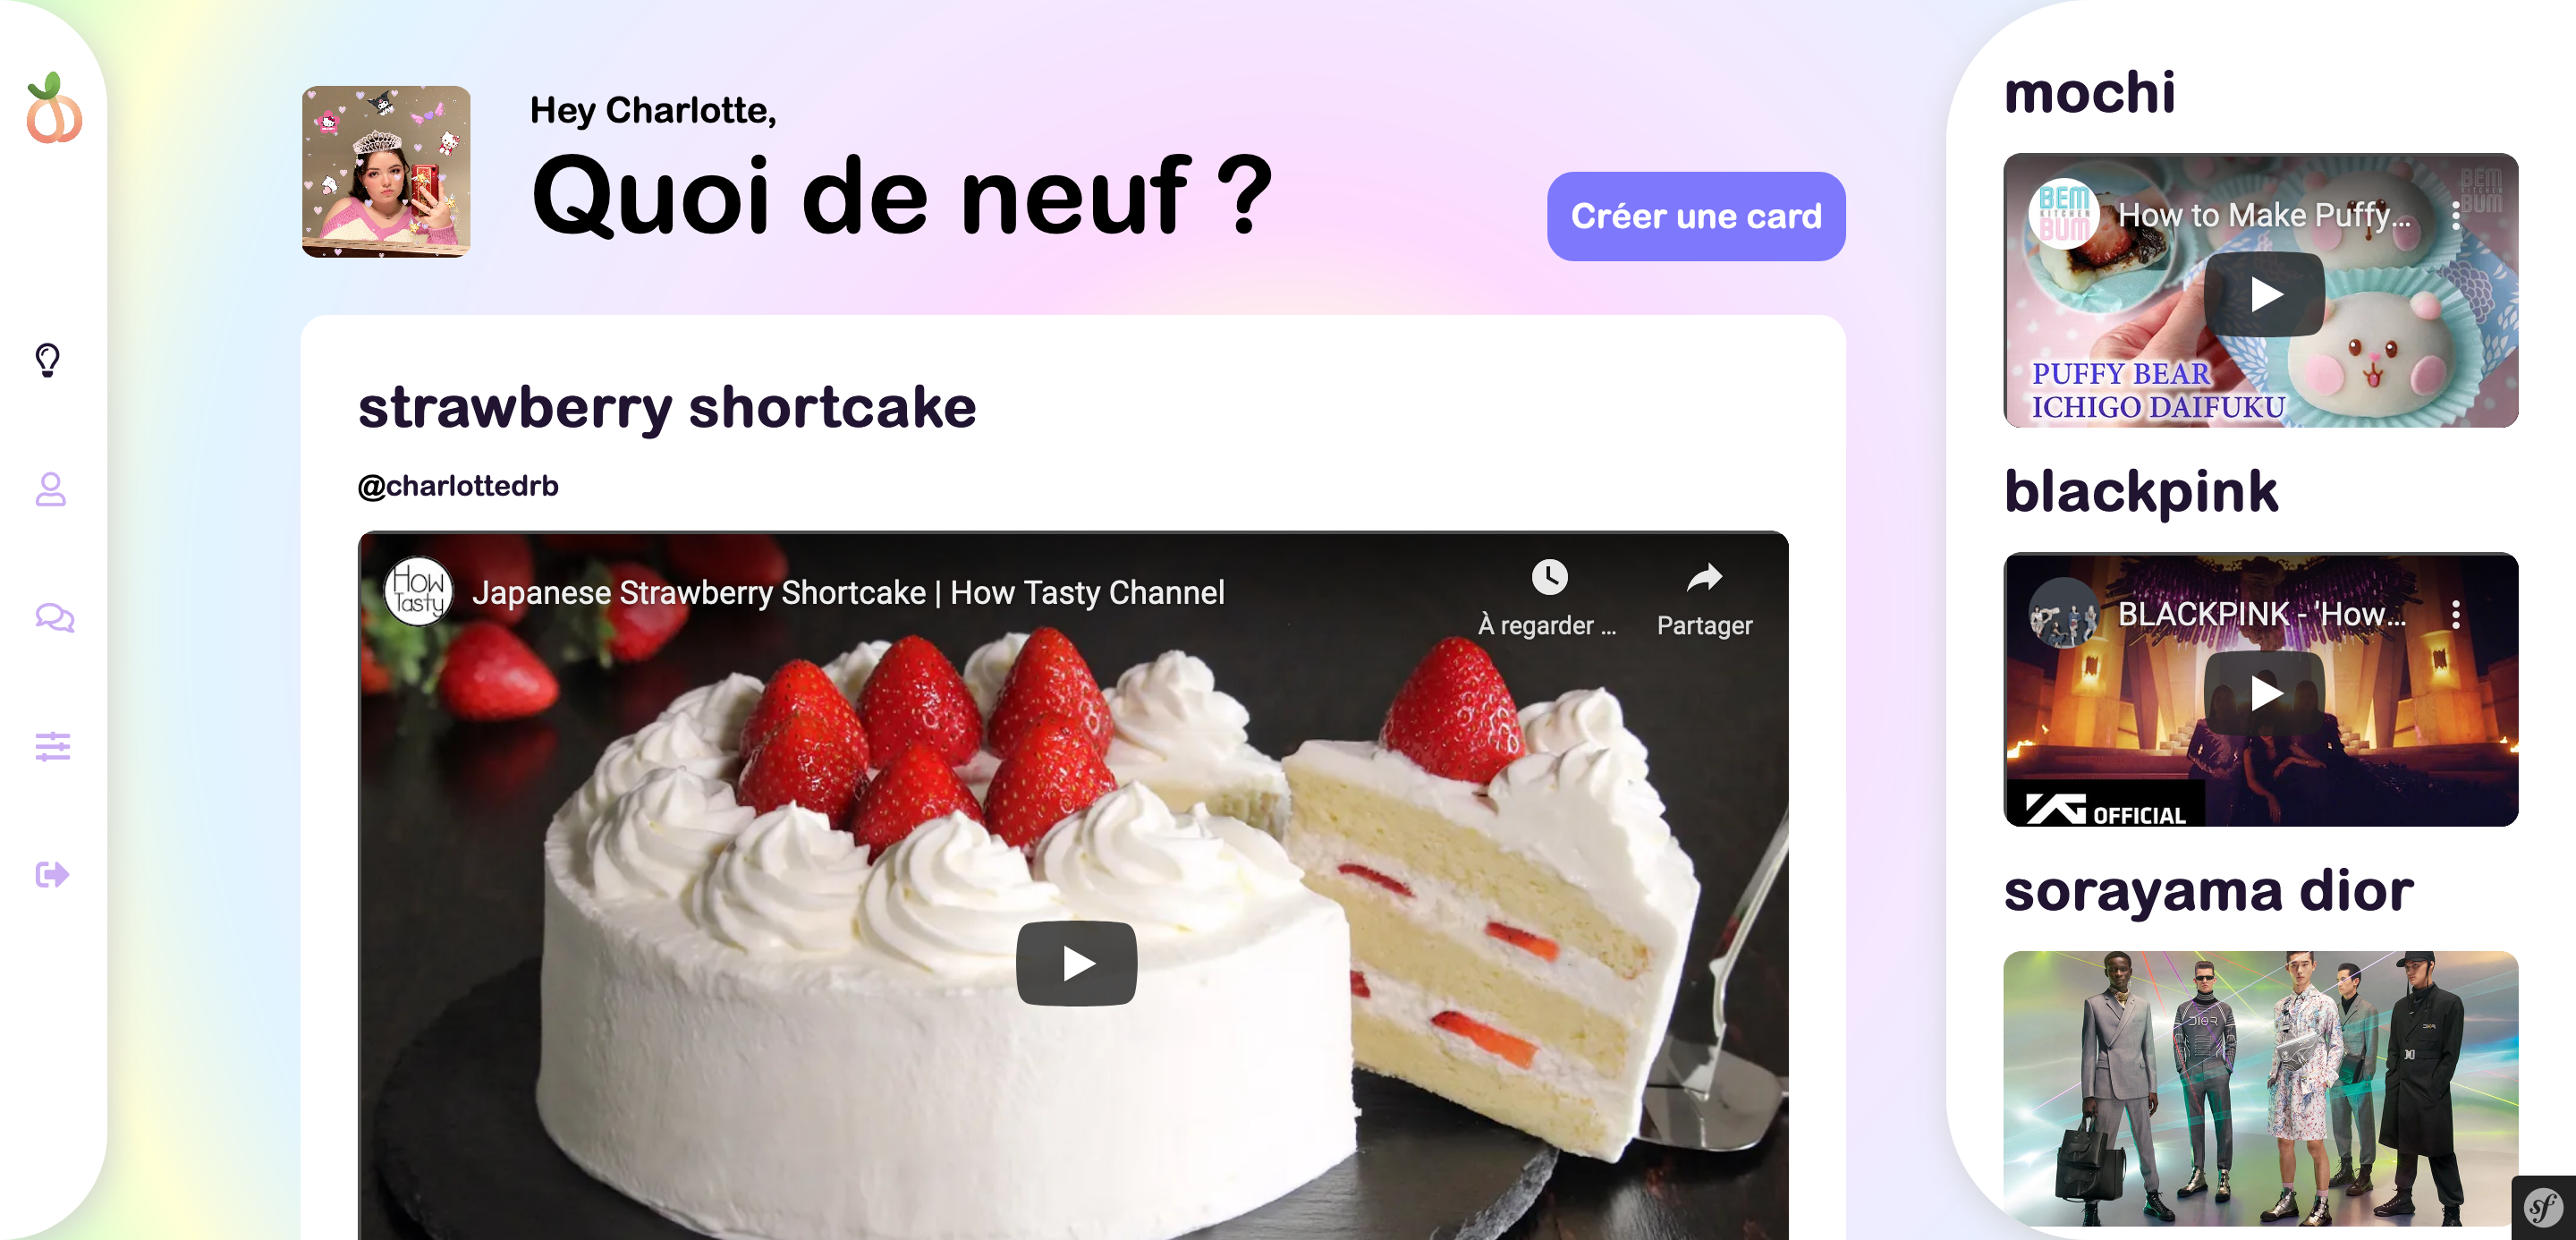2576x1240 pixels.
Task: Open the sorayama dior image
Action: coord(2260,1088)
